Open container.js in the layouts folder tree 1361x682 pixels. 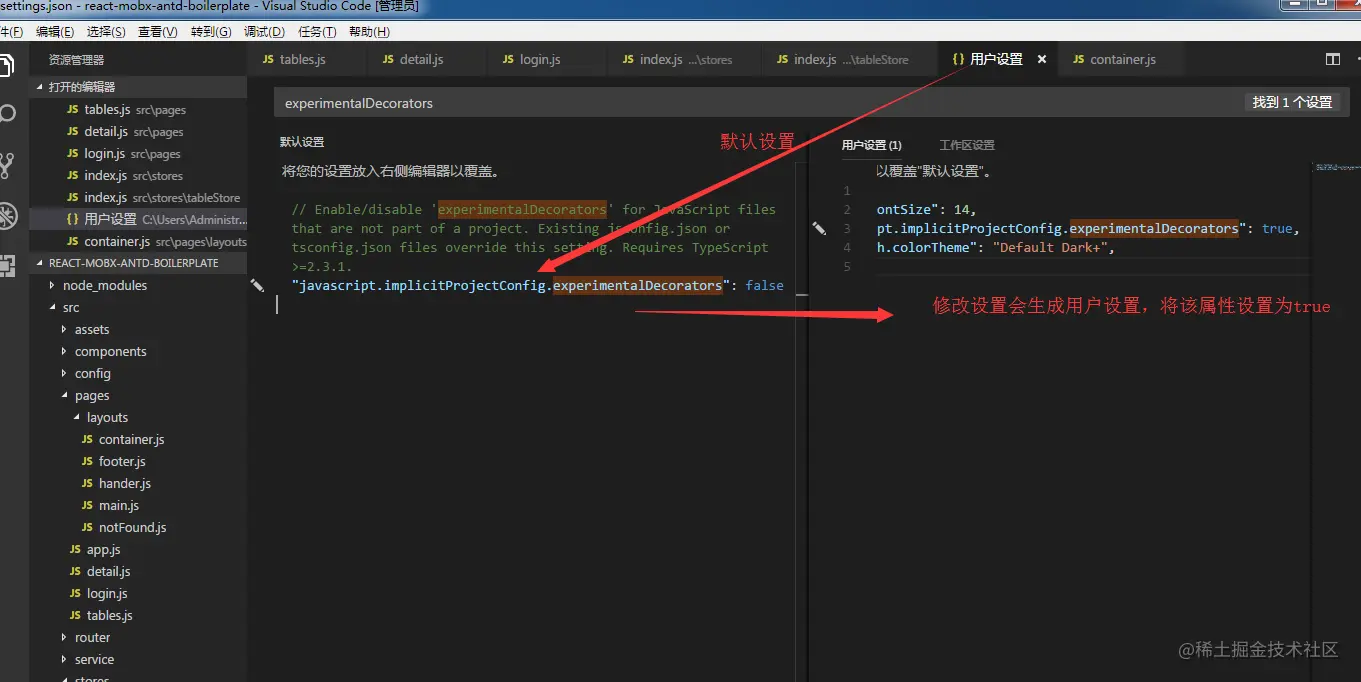point(138,440)
